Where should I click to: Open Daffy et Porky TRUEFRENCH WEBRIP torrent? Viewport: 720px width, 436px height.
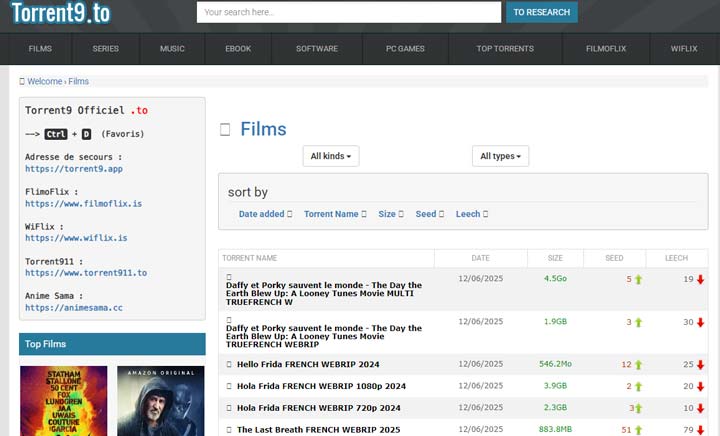324,336
